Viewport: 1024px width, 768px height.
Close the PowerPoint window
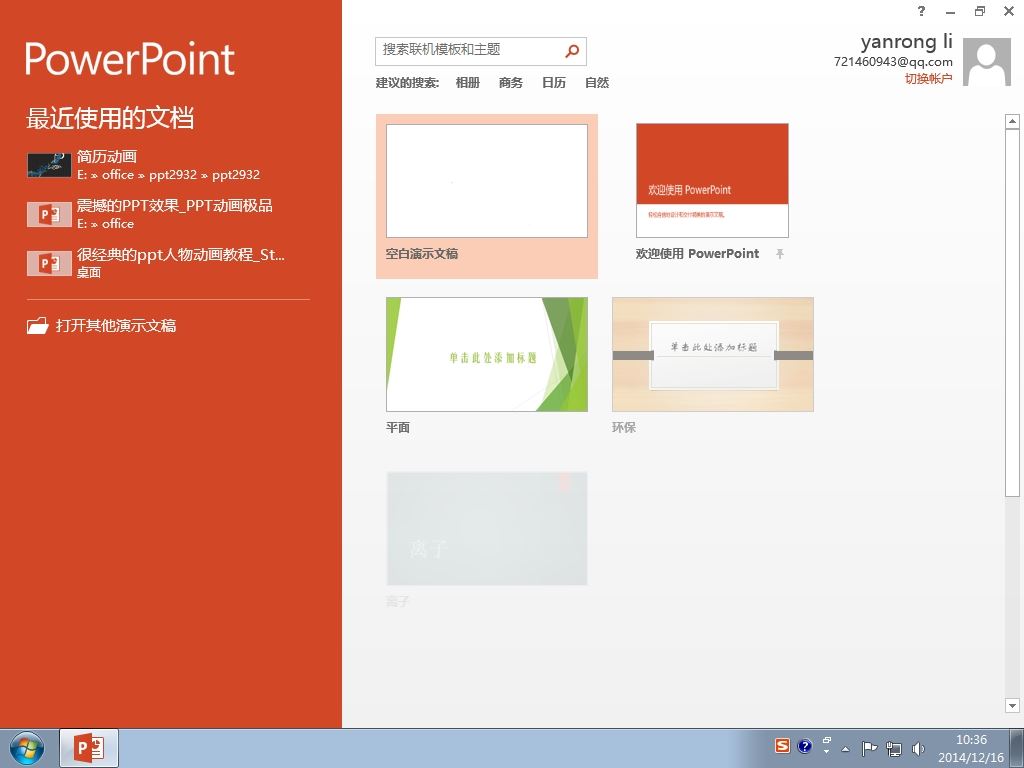click(x=1008, y=10)
